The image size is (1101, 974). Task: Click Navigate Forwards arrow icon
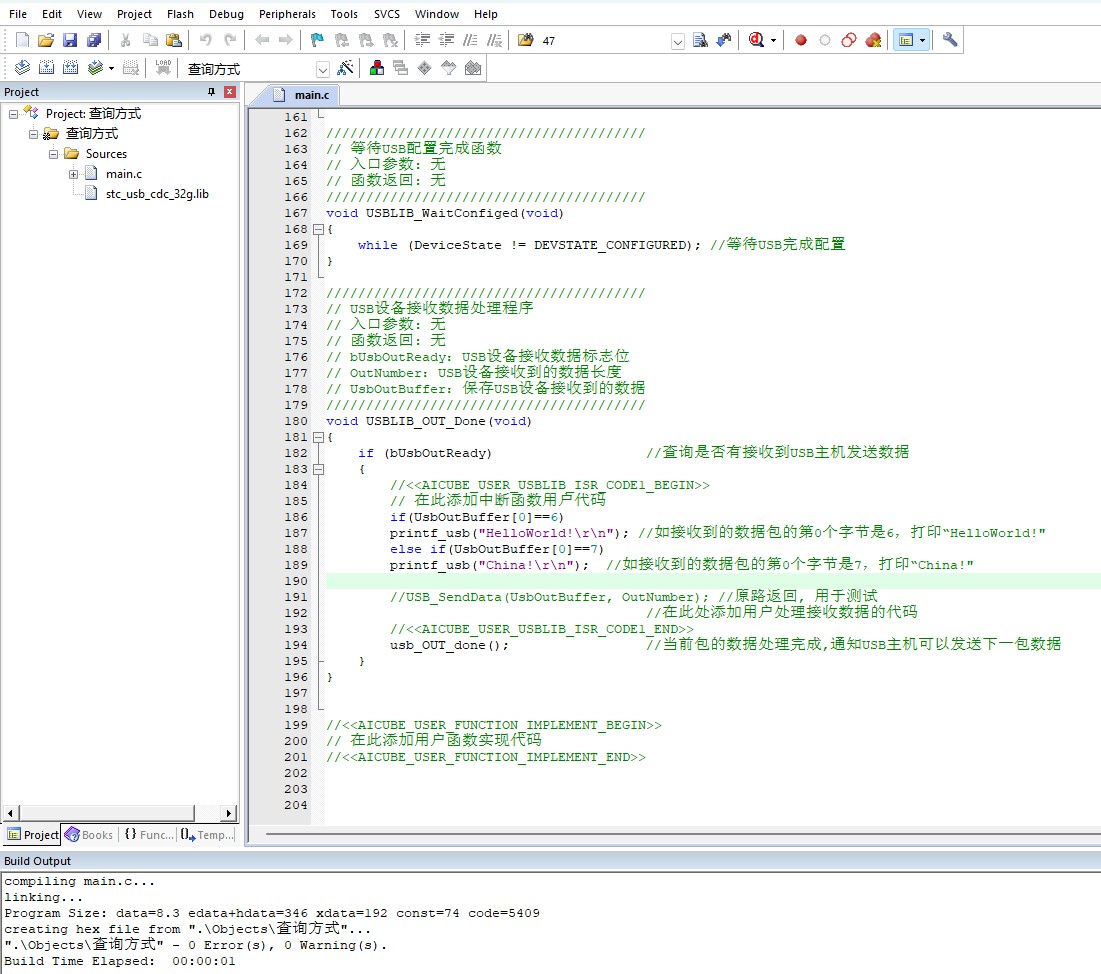click(285, 40)
